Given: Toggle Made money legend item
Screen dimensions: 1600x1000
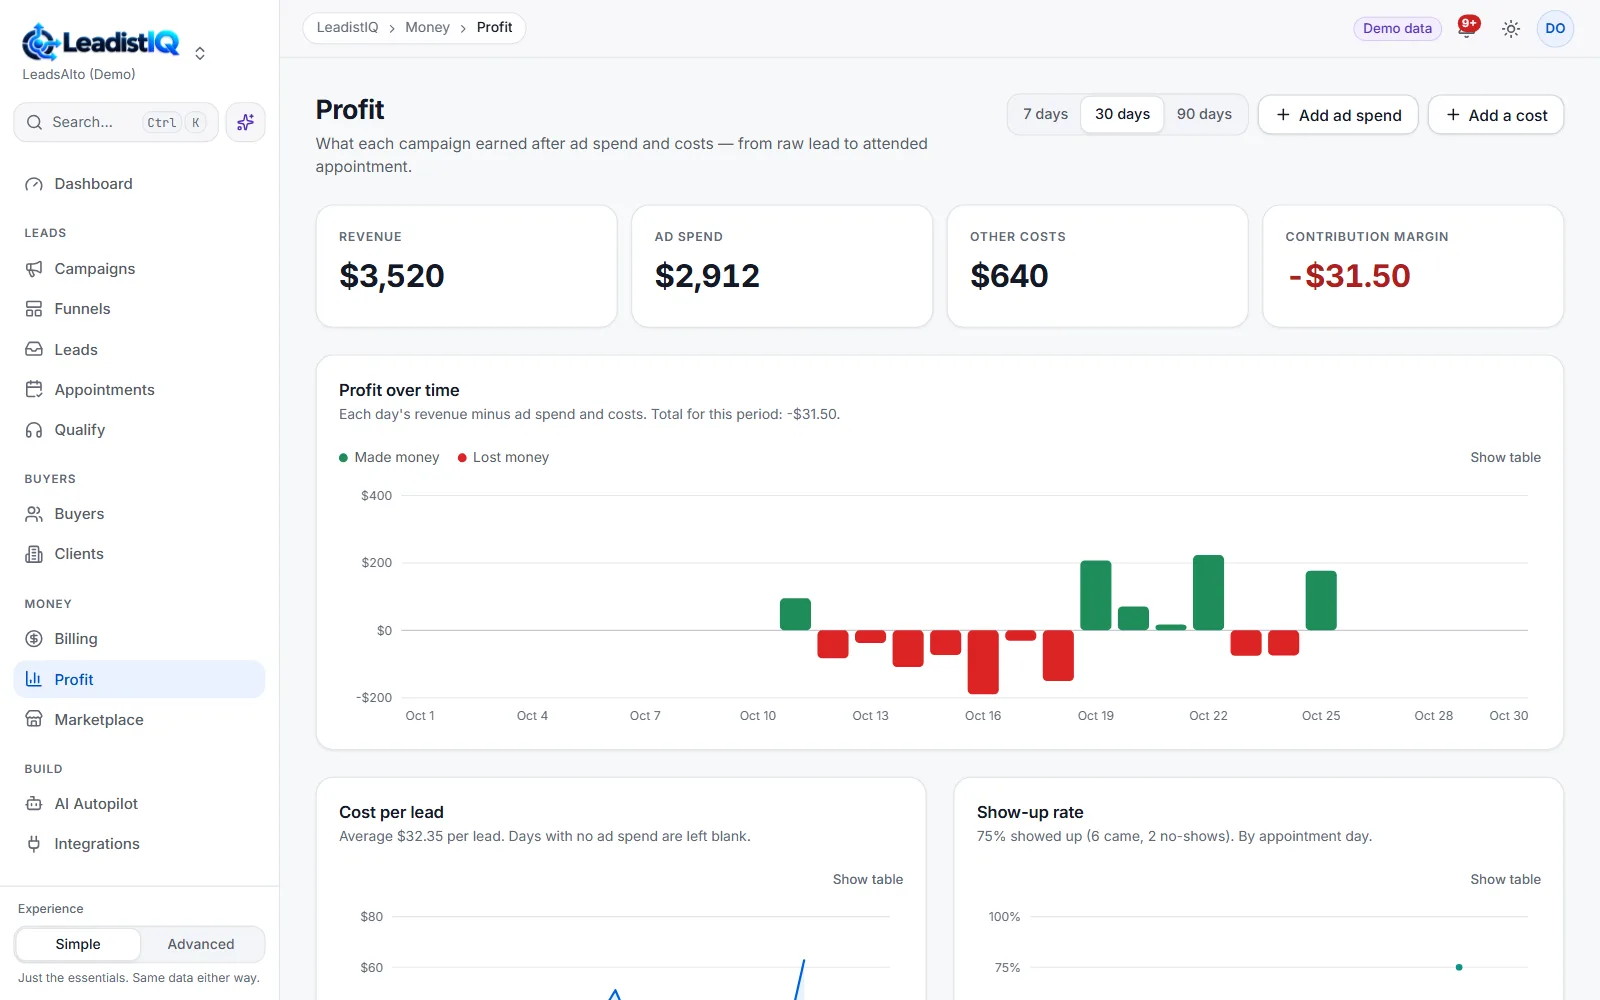Looking at the screenshot, I should (x=389, y=457).
